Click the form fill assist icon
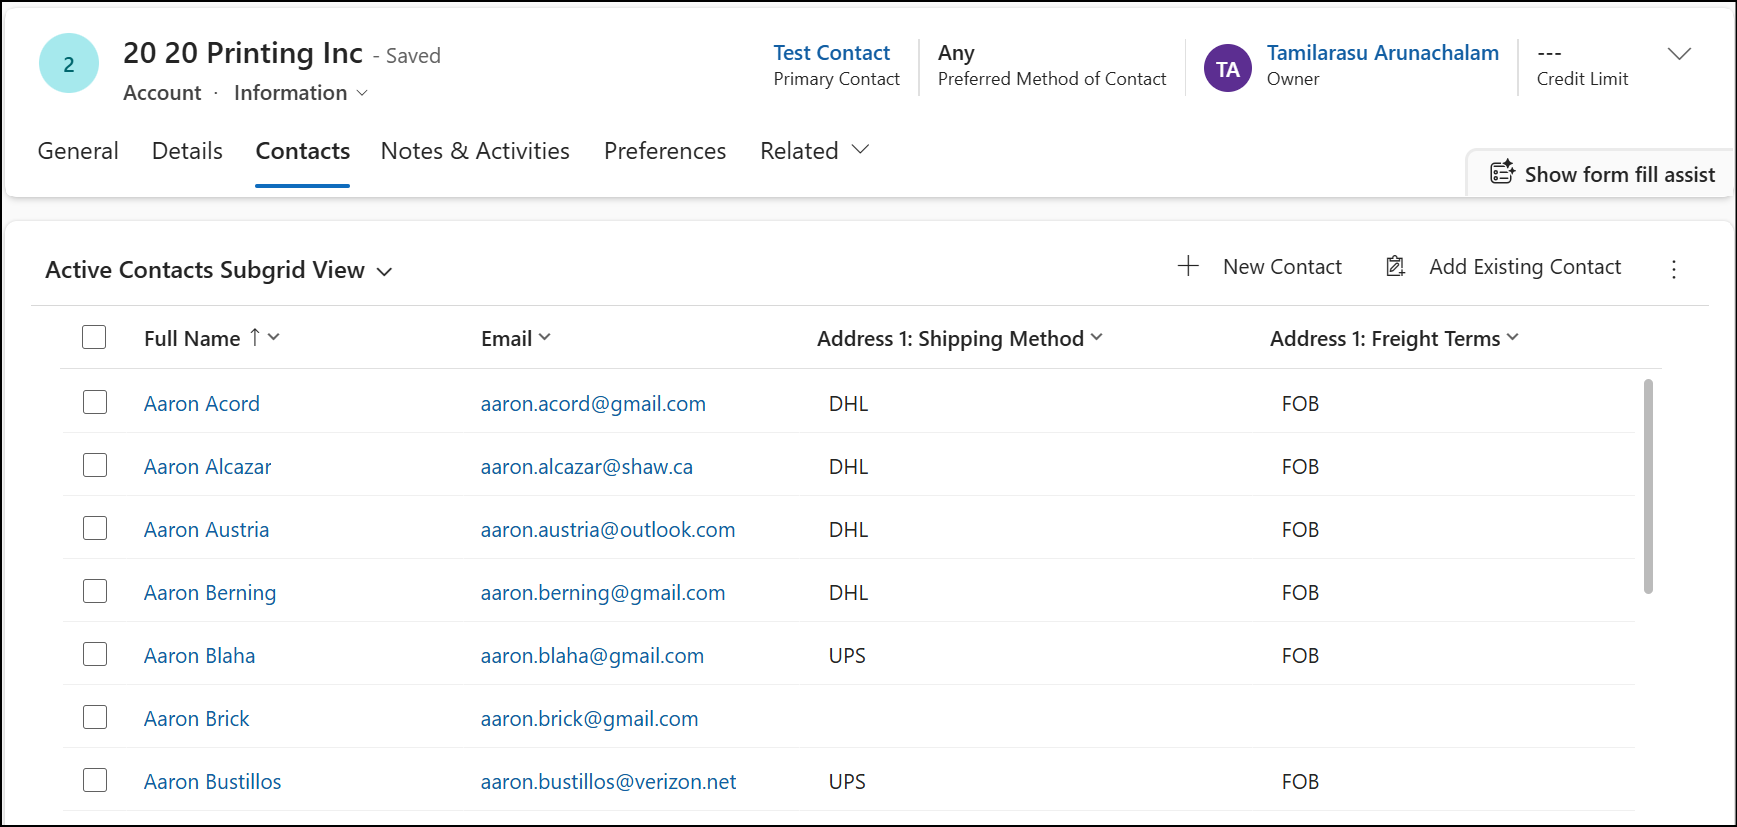The image size is (1737, 827). point(1502,173)
